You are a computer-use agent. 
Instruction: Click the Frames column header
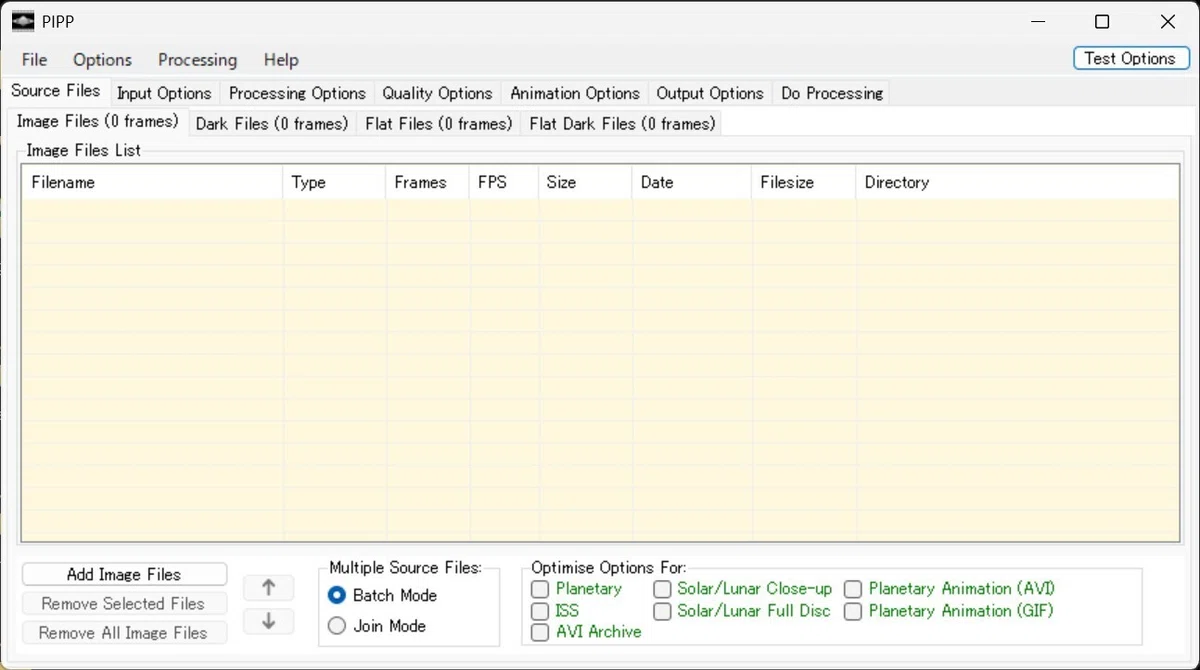pos(427,182)
